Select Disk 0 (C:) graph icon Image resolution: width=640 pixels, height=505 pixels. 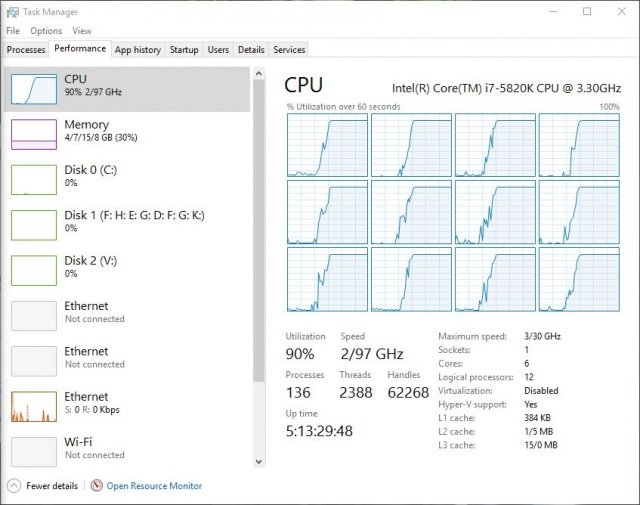point(33,179)
